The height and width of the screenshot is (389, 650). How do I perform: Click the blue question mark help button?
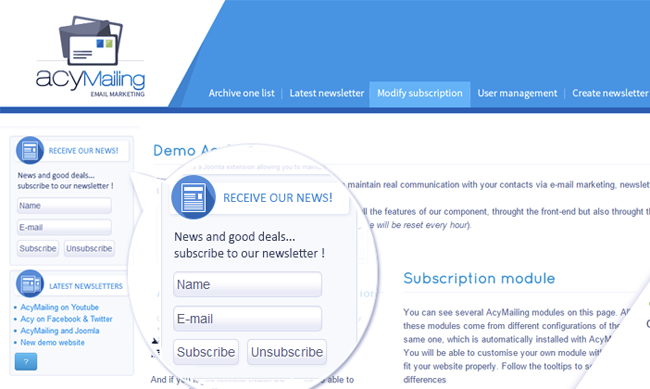pyautogui.click(x=26, y=362)
